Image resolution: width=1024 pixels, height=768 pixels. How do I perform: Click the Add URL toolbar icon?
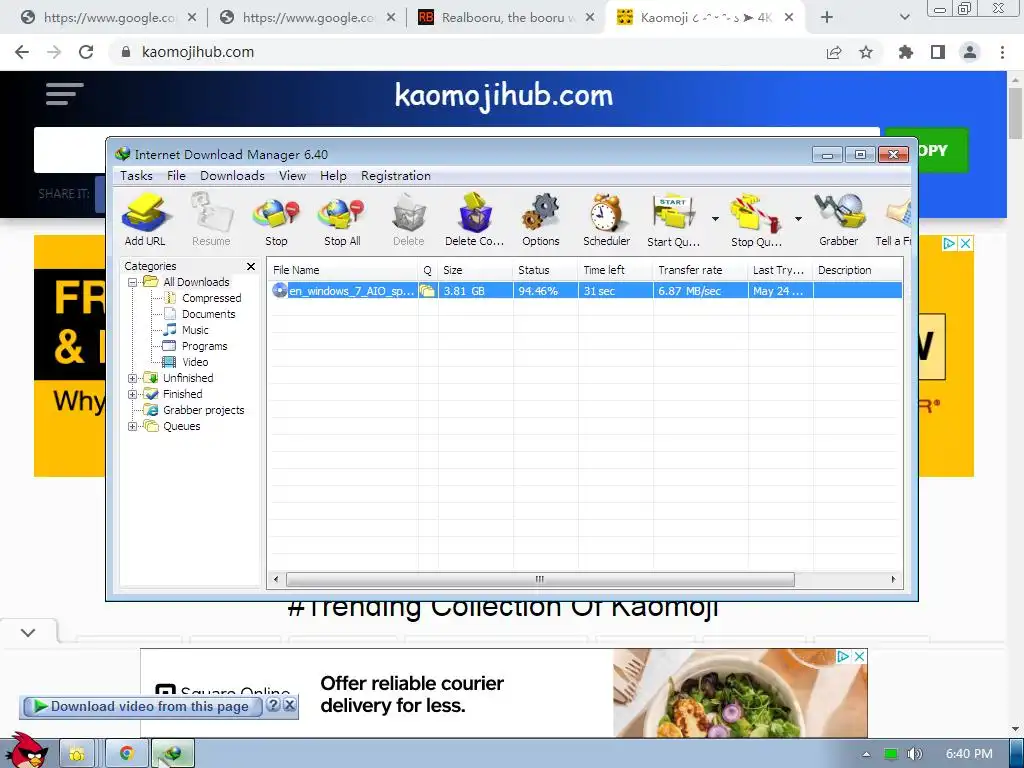click(x=146, y=219)
